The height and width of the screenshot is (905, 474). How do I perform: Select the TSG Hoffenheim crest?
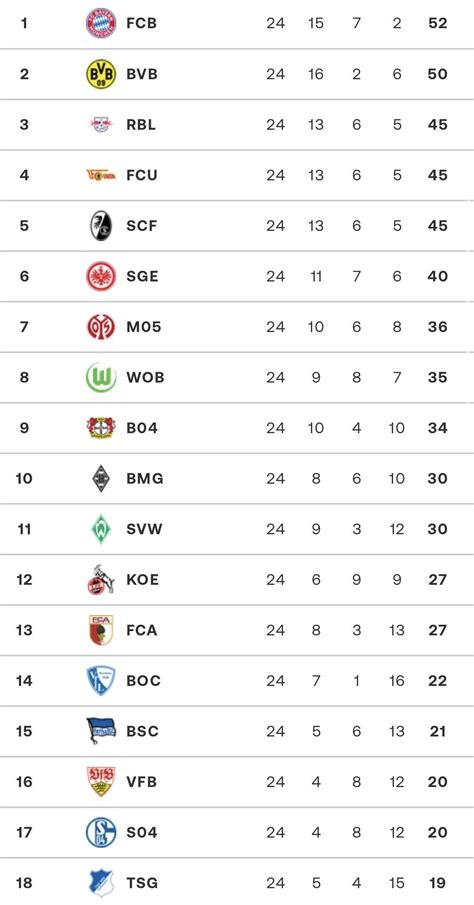coord(101,882)
